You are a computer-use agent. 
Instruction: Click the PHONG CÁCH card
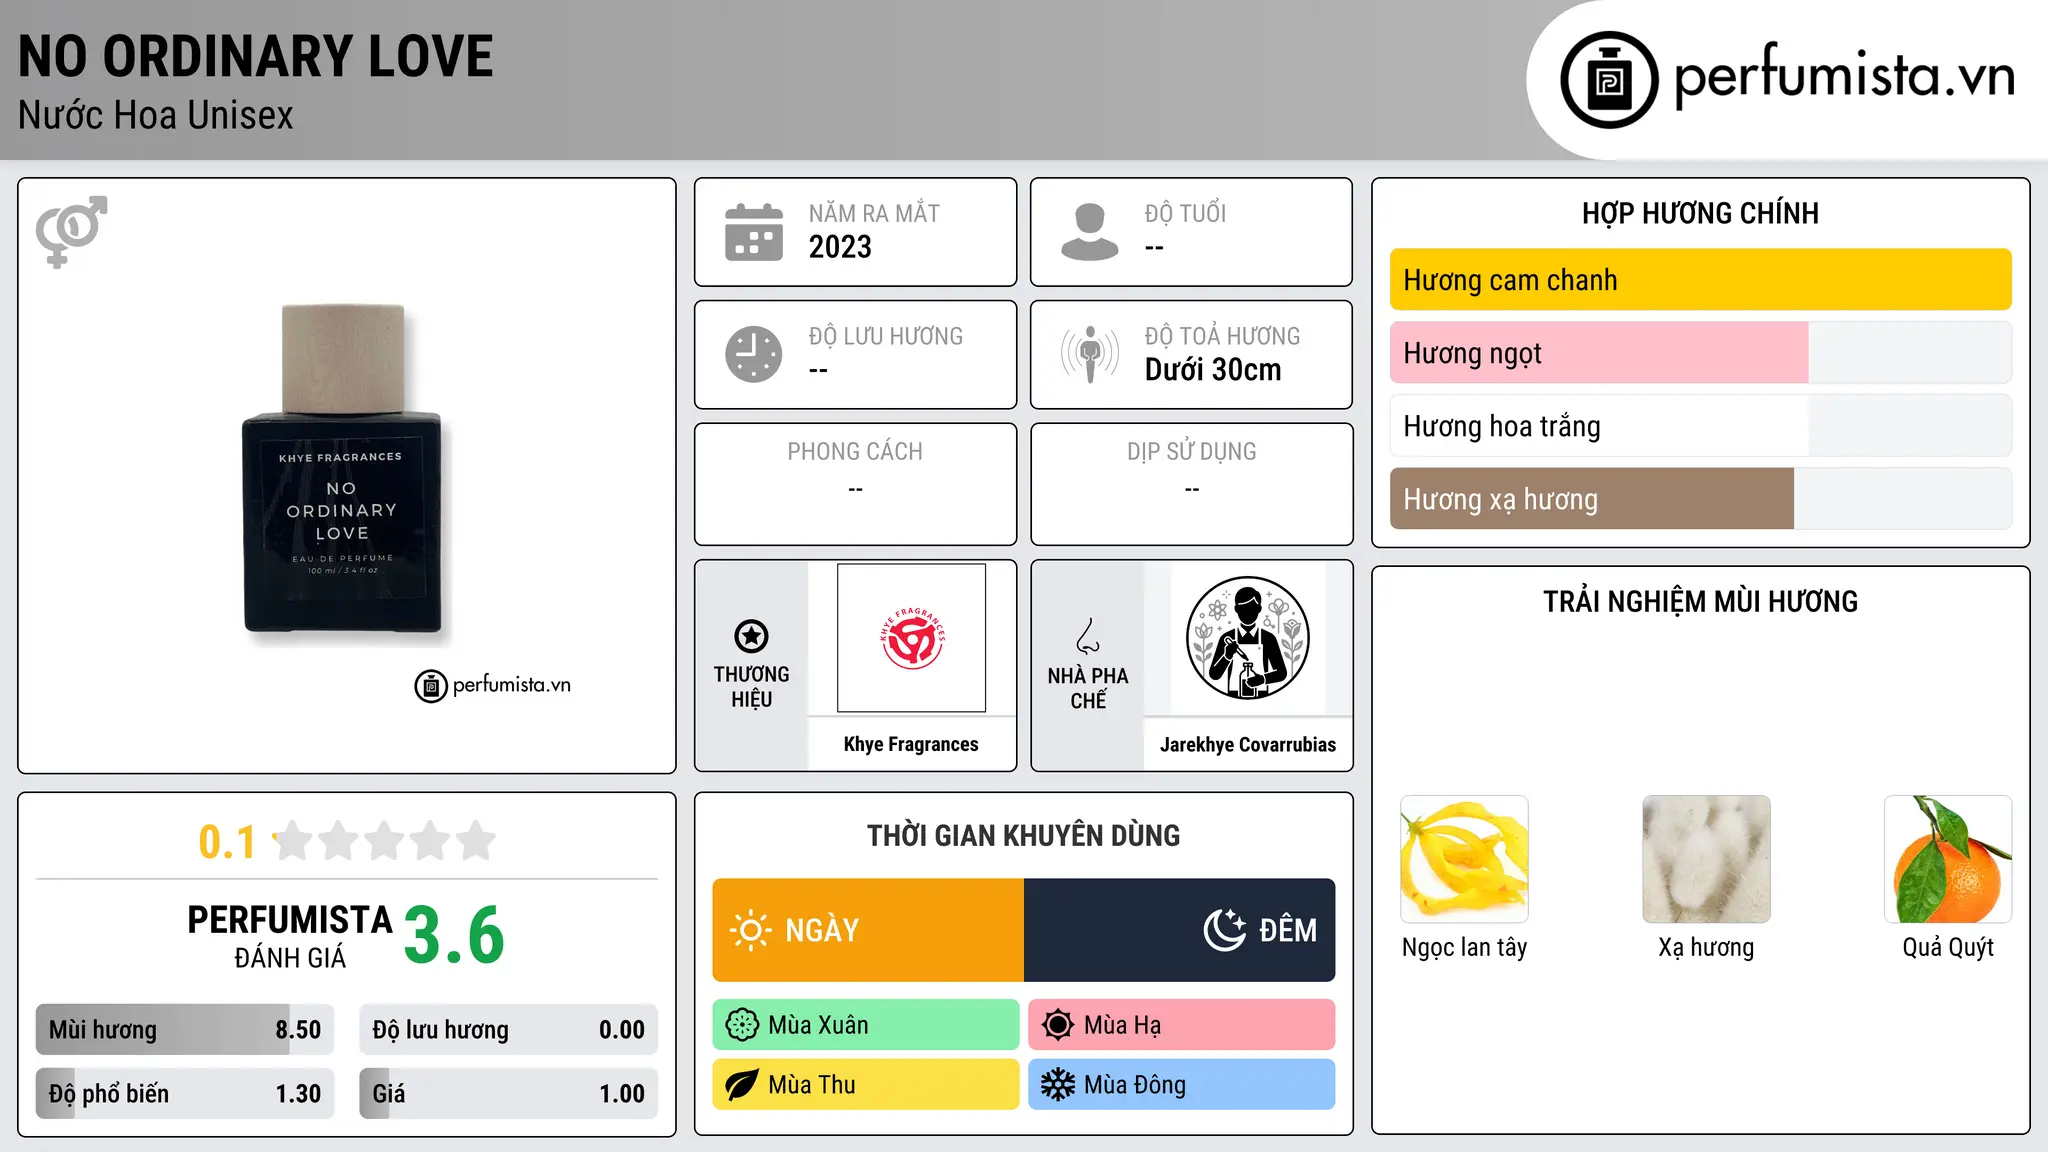[855, 484]
